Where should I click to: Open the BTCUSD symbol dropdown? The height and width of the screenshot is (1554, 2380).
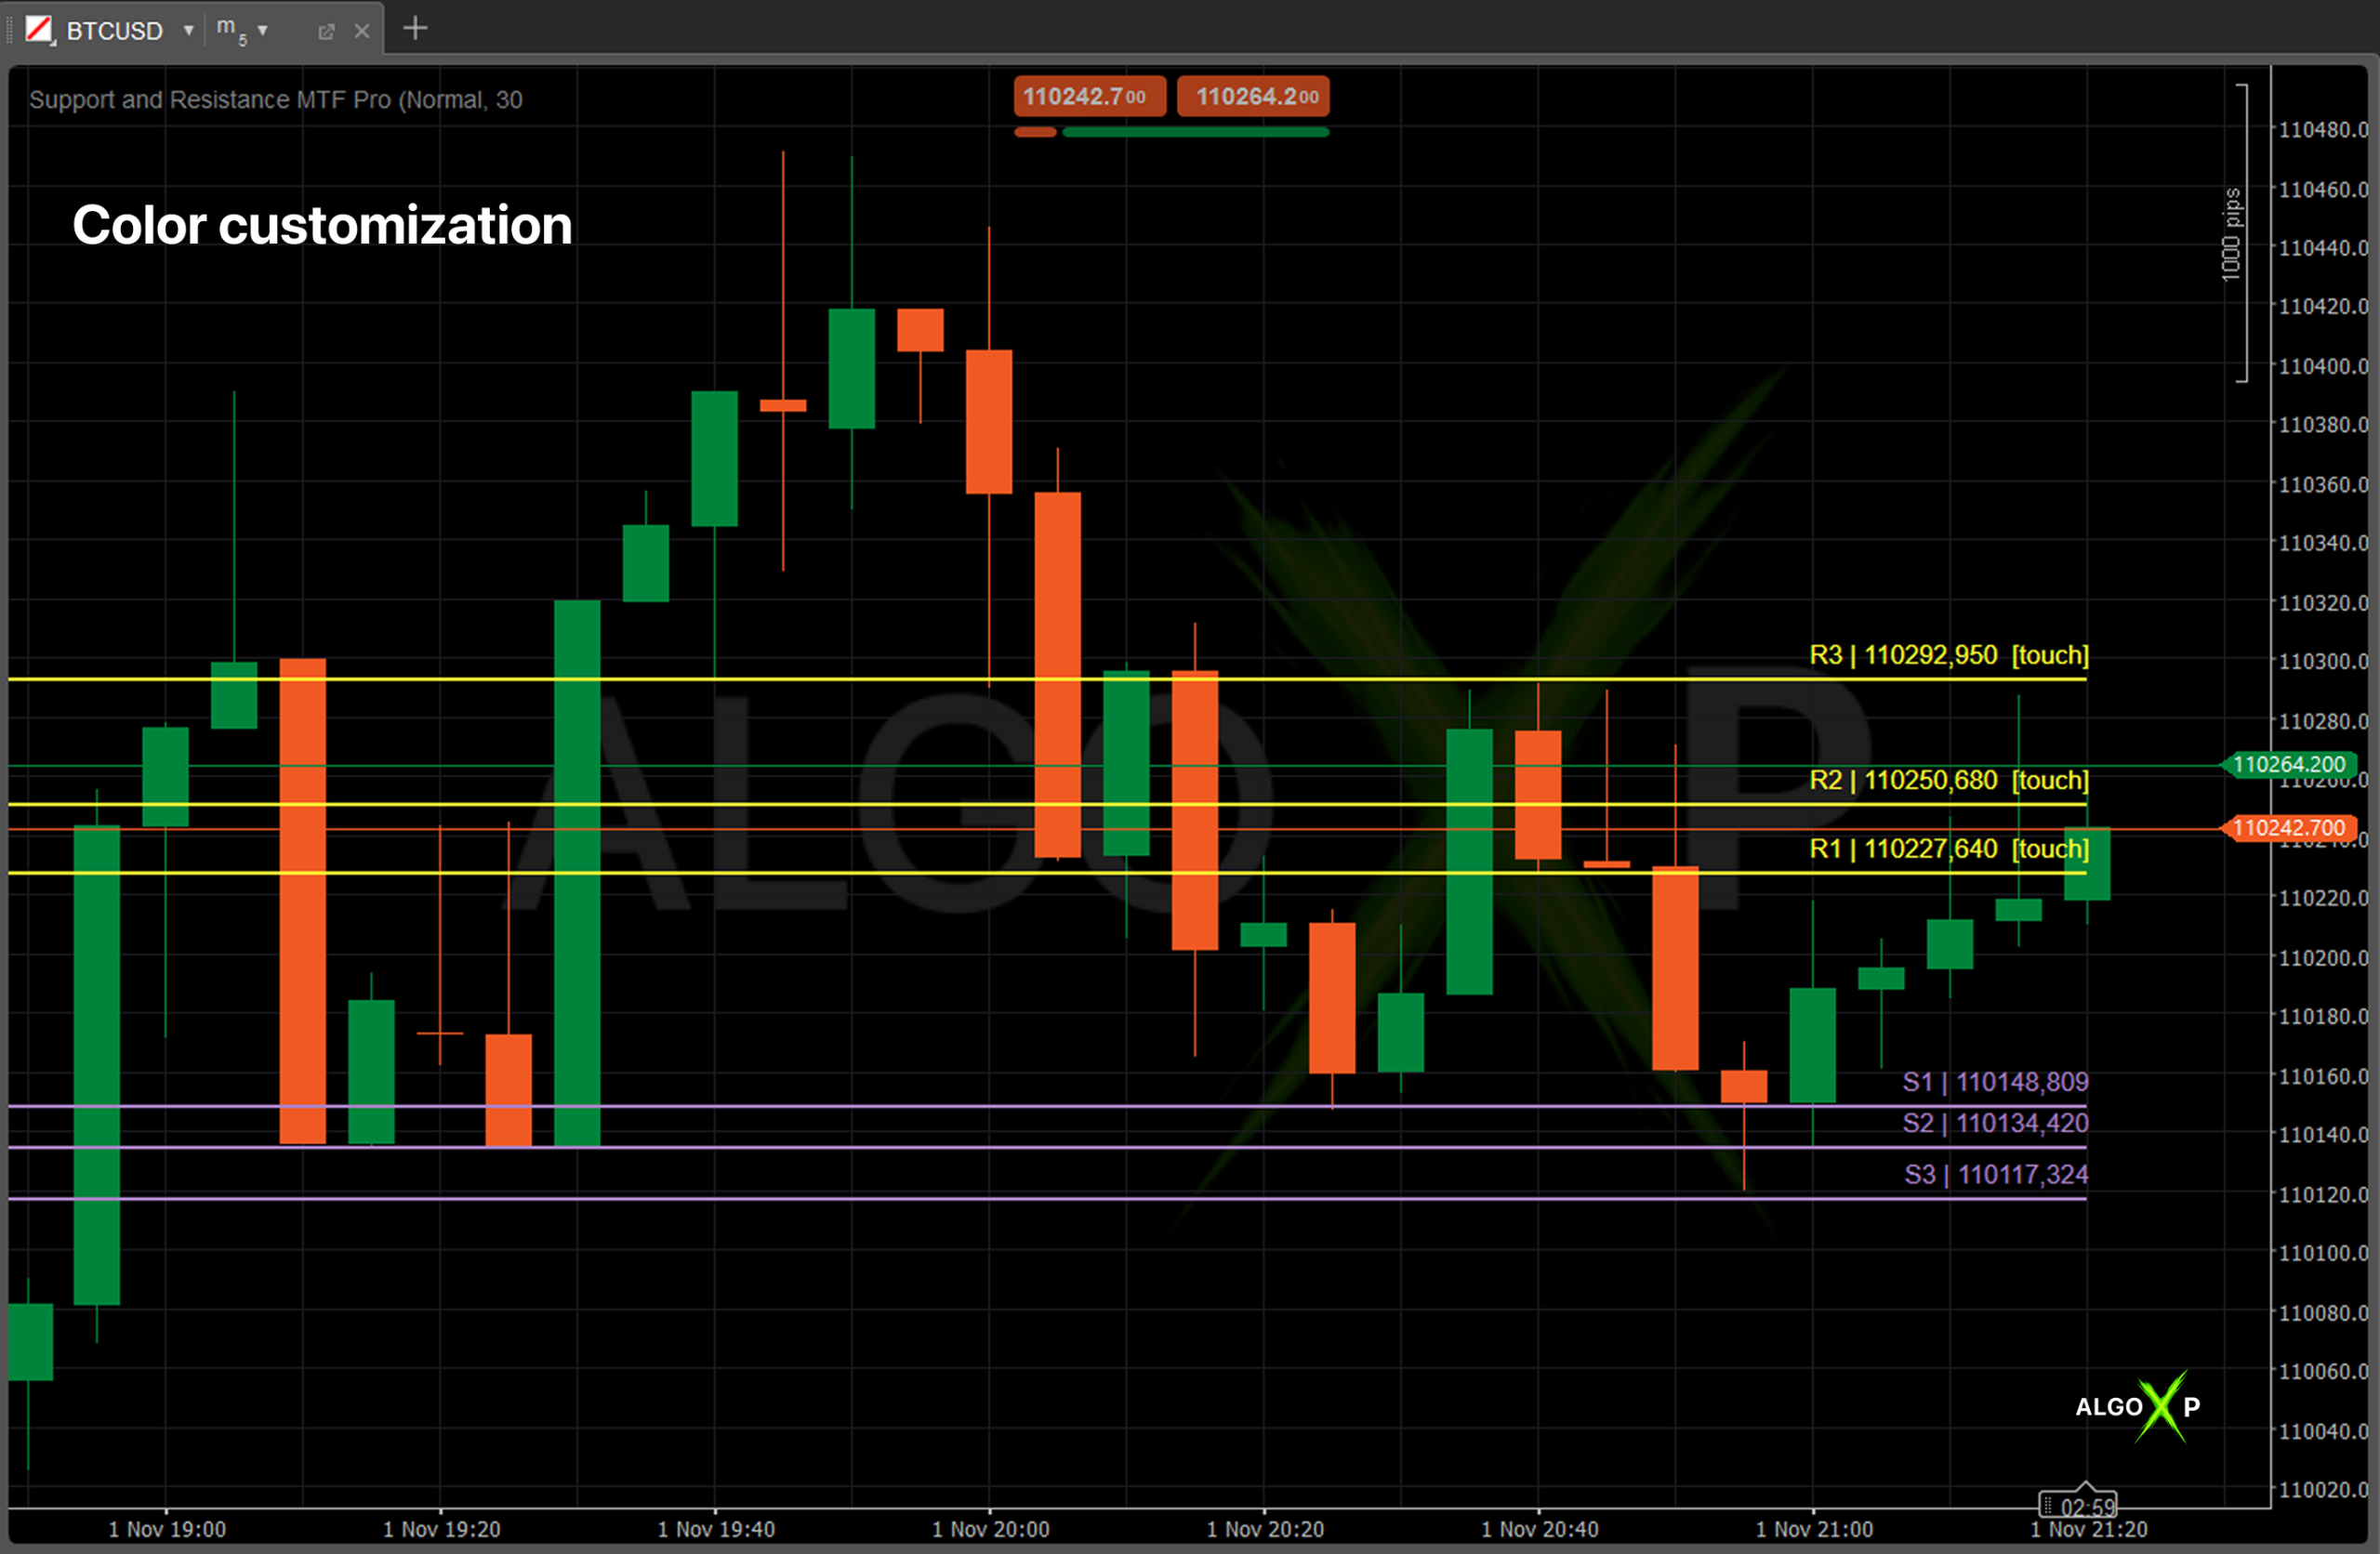pos(188,31)
